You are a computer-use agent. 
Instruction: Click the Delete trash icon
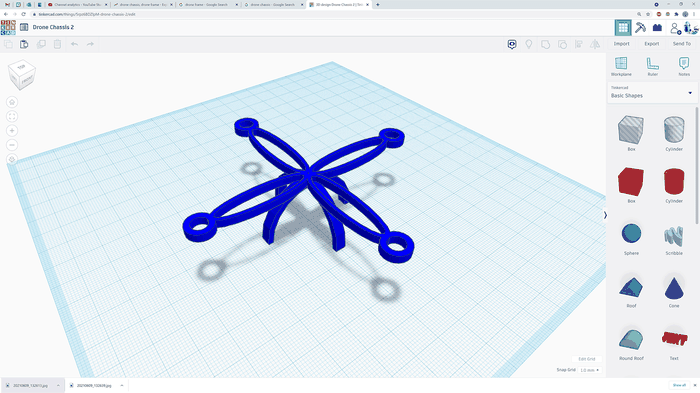pyautogui.click(x=57, y=44)
